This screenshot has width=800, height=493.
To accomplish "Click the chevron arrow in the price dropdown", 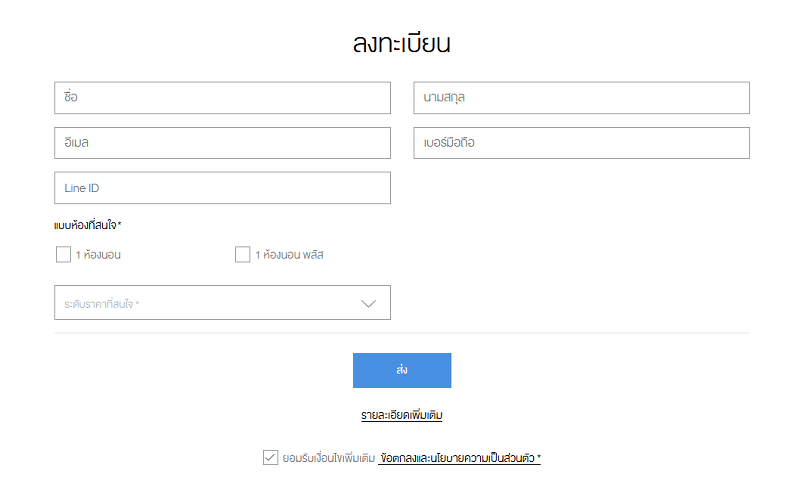I will click(x=368, y=304).
